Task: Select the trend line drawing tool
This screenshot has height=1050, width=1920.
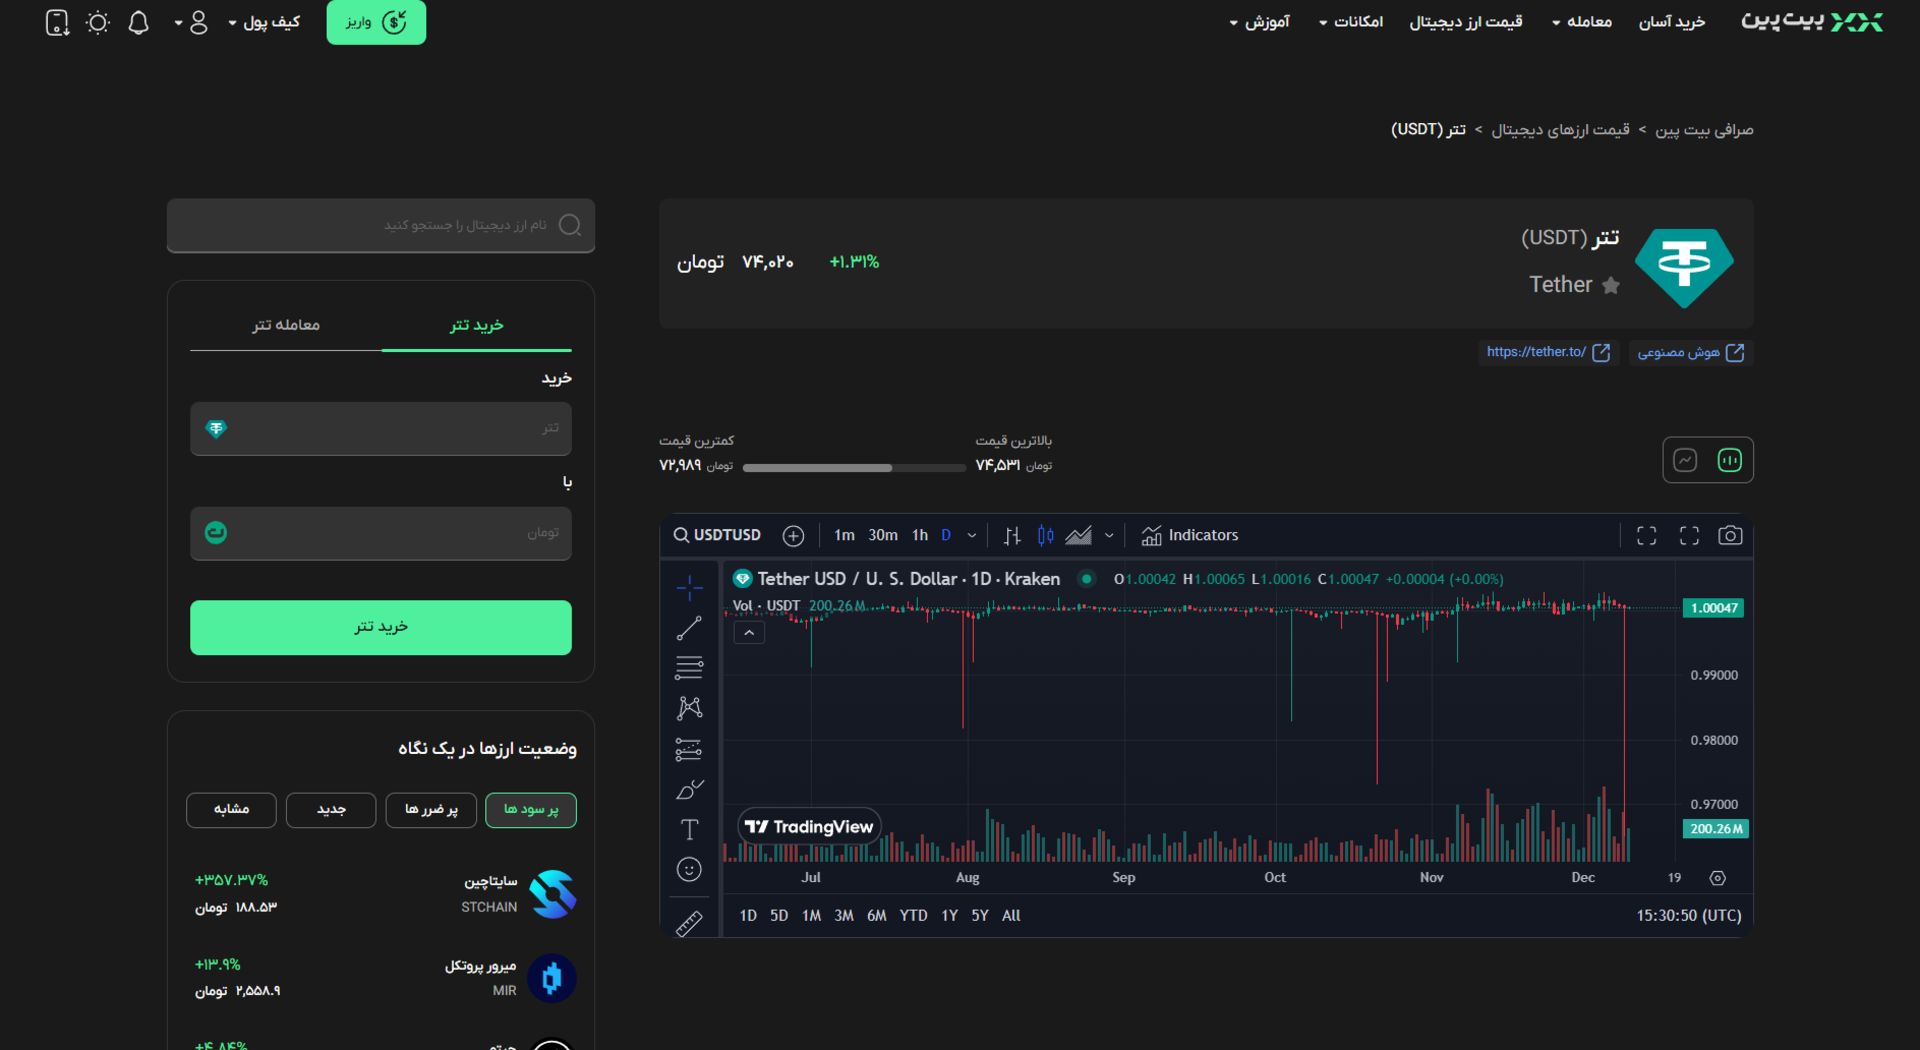Action: pos(689,628)
